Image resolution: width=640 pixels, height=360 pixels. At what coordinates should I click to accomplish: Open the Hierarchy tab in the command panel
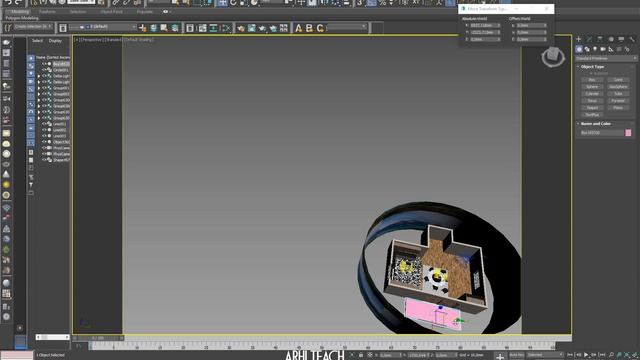[600, 39]
